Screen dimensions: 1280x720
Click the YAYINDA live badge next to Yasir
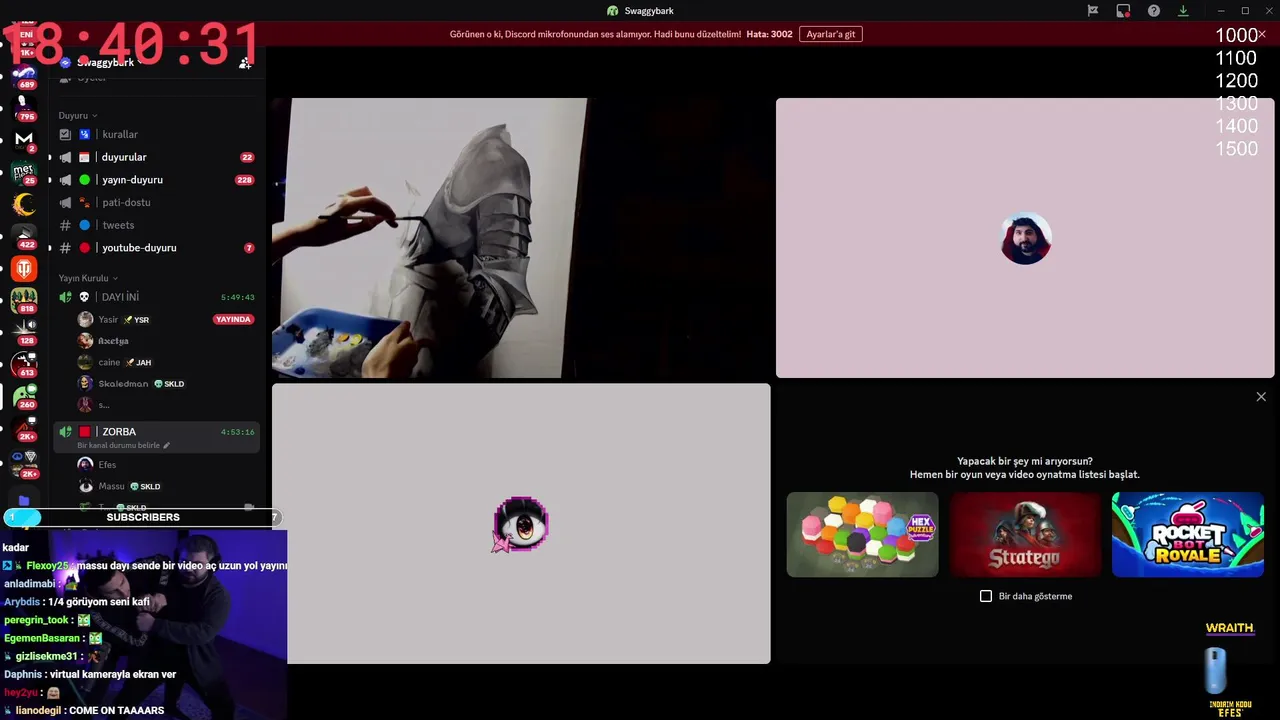tap(233, 319)
